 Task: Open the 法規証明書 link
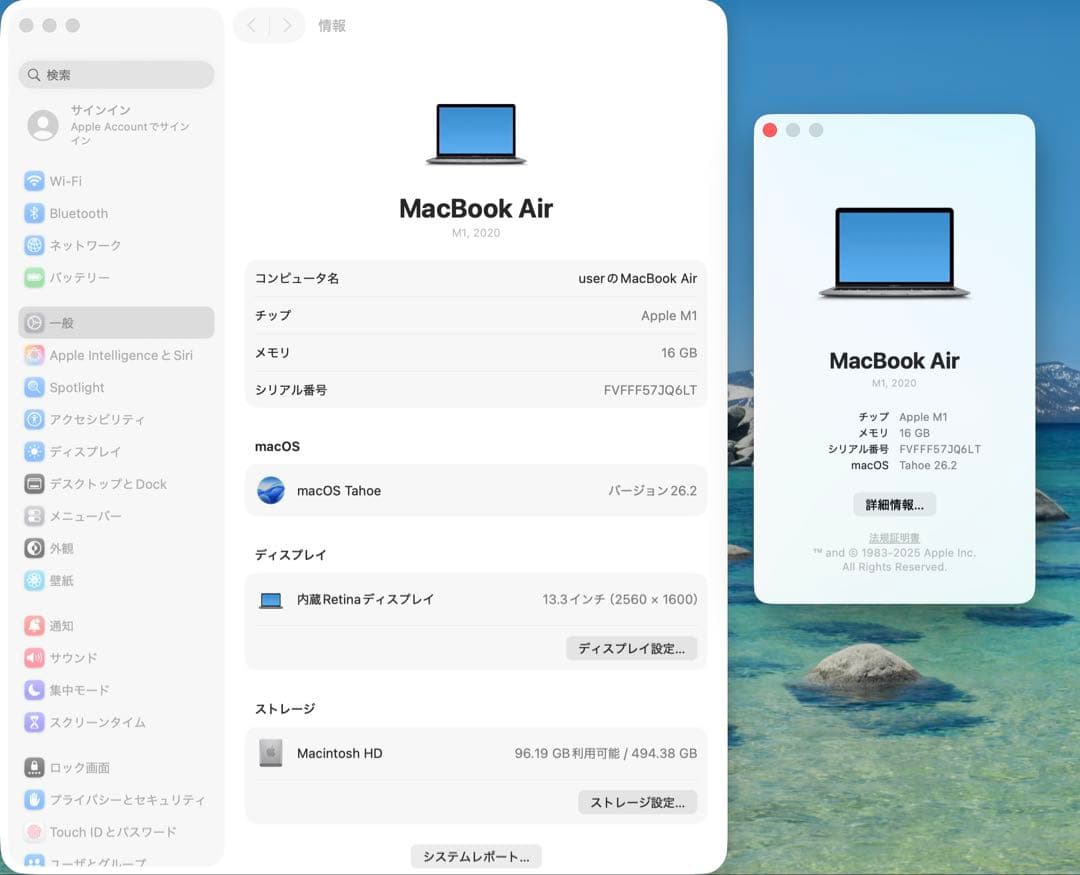click(x=893, y=536)
